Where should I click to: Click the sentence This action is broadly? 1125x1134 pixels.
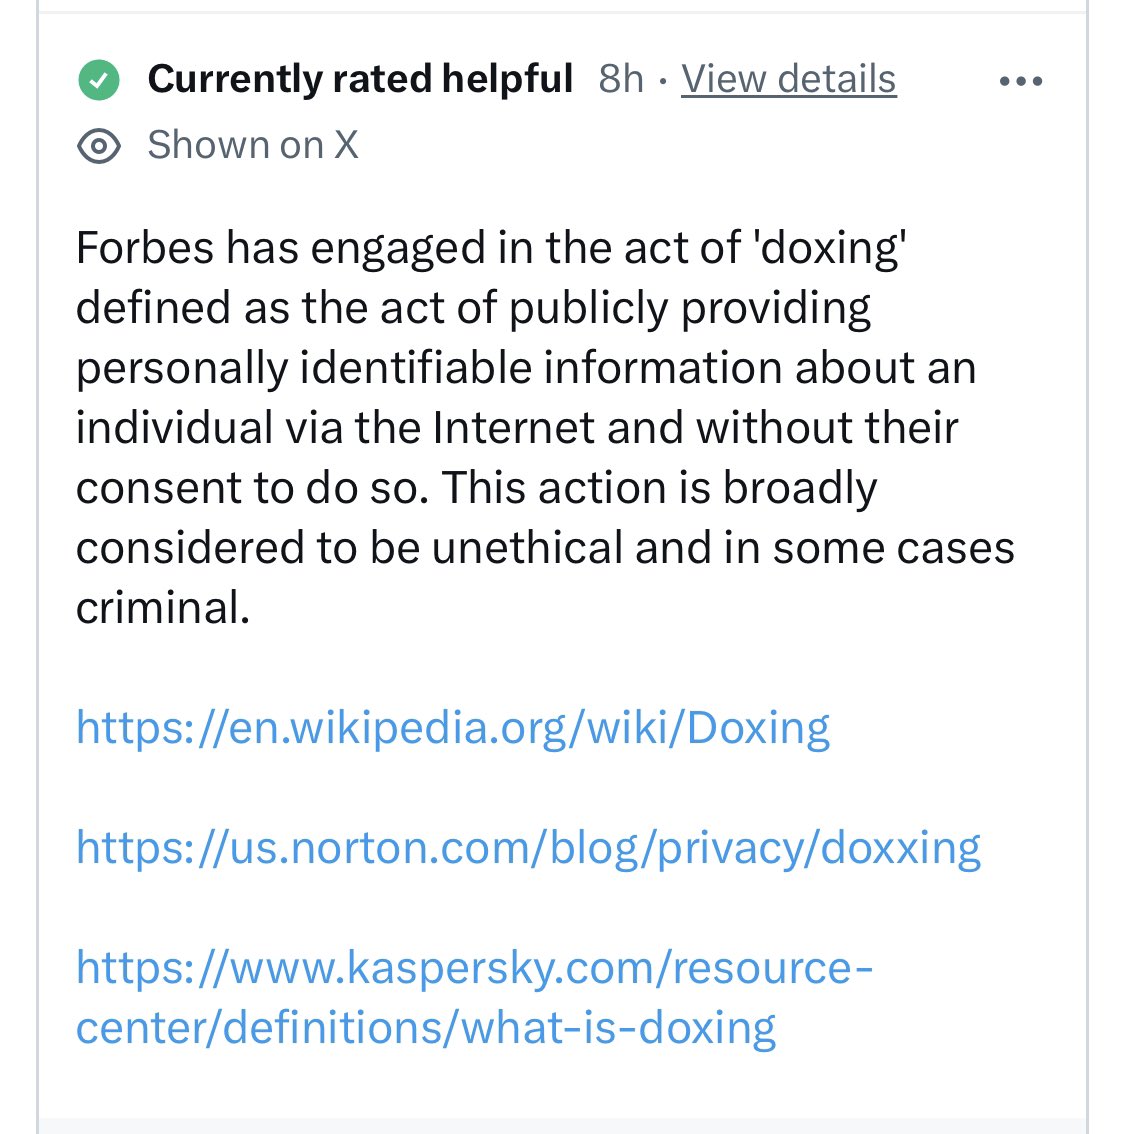659,487
